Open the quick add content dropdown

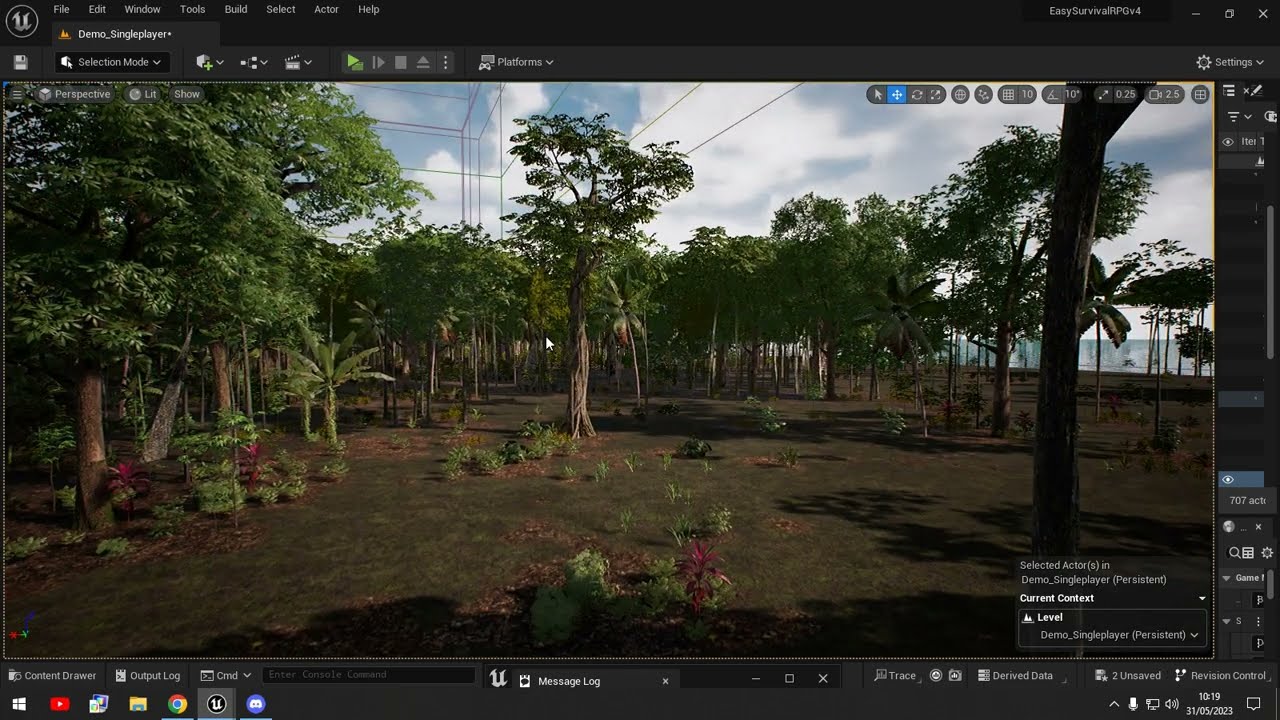pyautogui.click(x=210, y=62)
